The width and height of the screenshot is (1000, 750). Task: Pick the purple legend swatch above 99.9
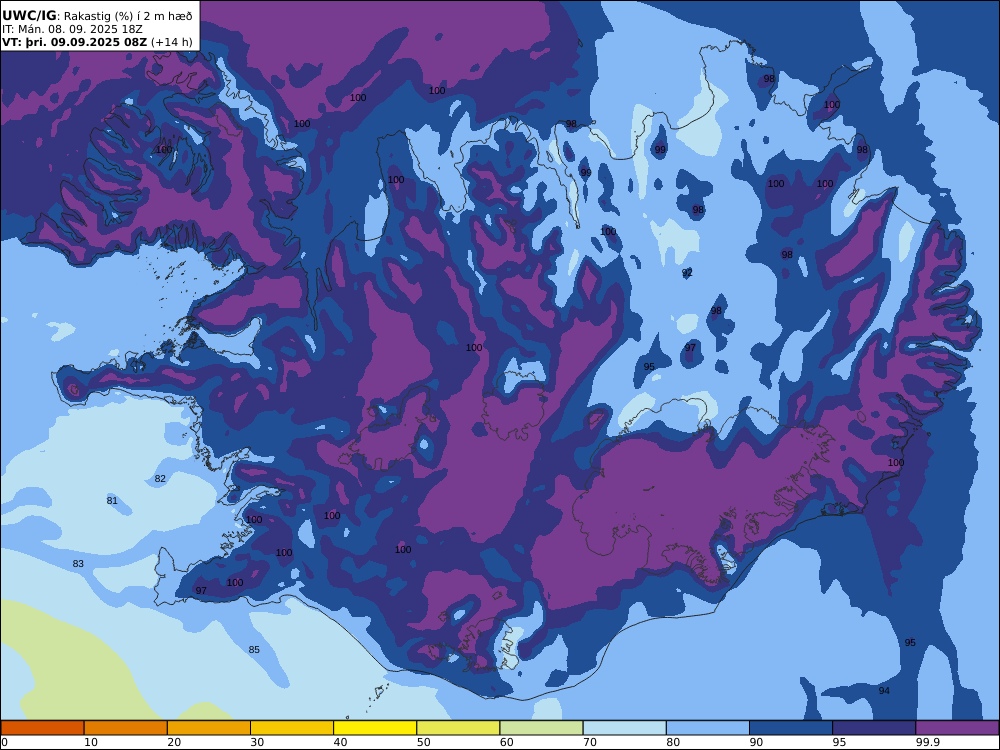tap(957, 728)
